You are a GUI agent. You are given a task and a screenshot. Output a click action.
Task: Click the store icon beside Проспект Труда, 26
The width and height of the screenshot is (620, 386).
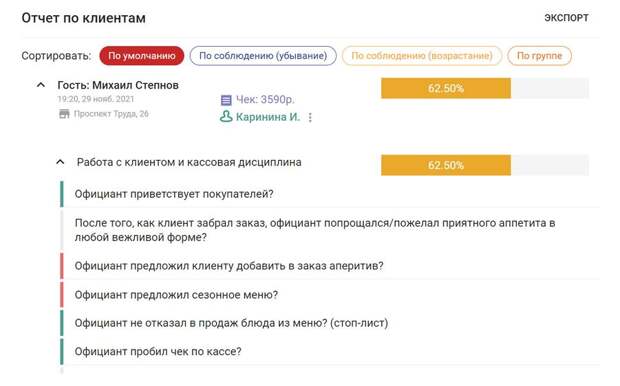(x=64, y=114)
